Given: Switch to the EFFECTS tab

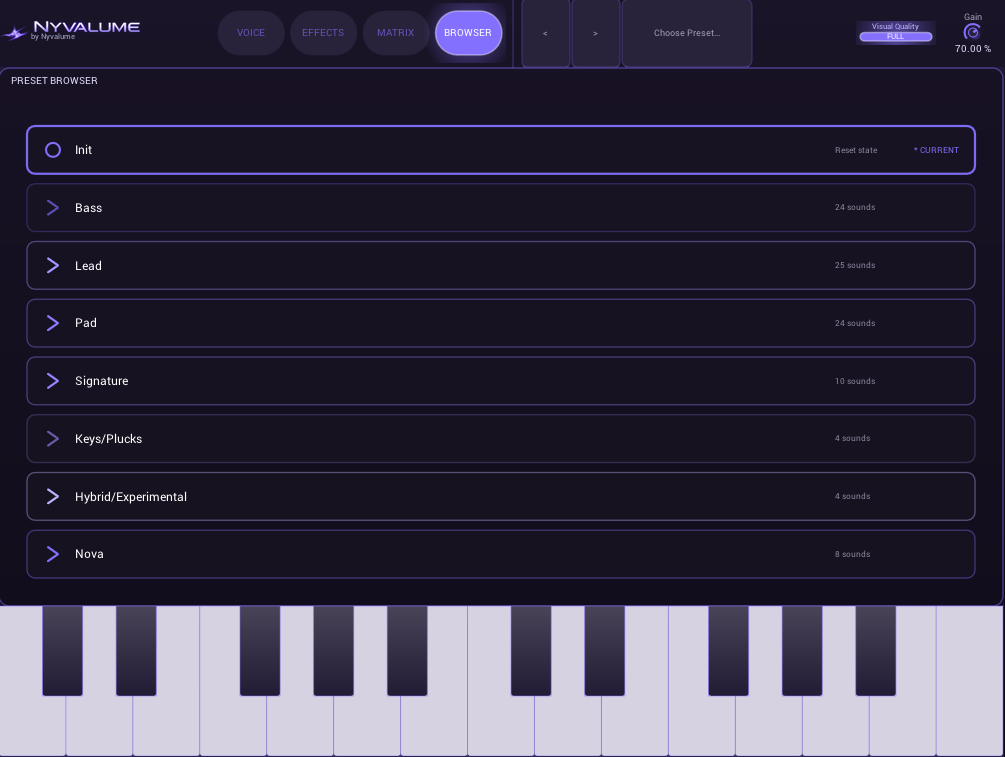Looking at the screenshot, I should 323,33.
